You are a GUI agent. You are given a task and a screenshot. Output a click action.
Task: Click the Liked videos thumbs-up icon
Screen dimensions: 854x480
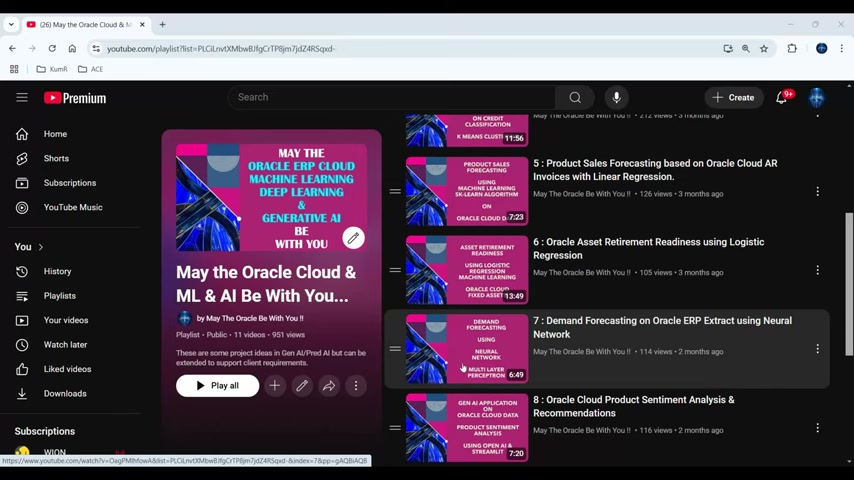tap(22, 369)
